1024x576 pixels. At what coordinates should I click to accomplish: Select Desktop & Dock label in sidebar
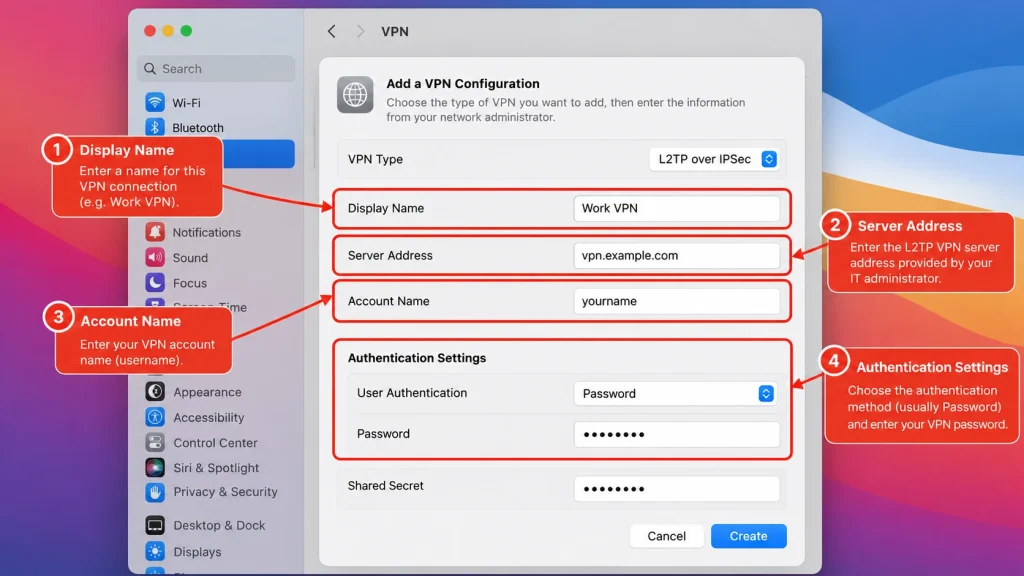219,525
